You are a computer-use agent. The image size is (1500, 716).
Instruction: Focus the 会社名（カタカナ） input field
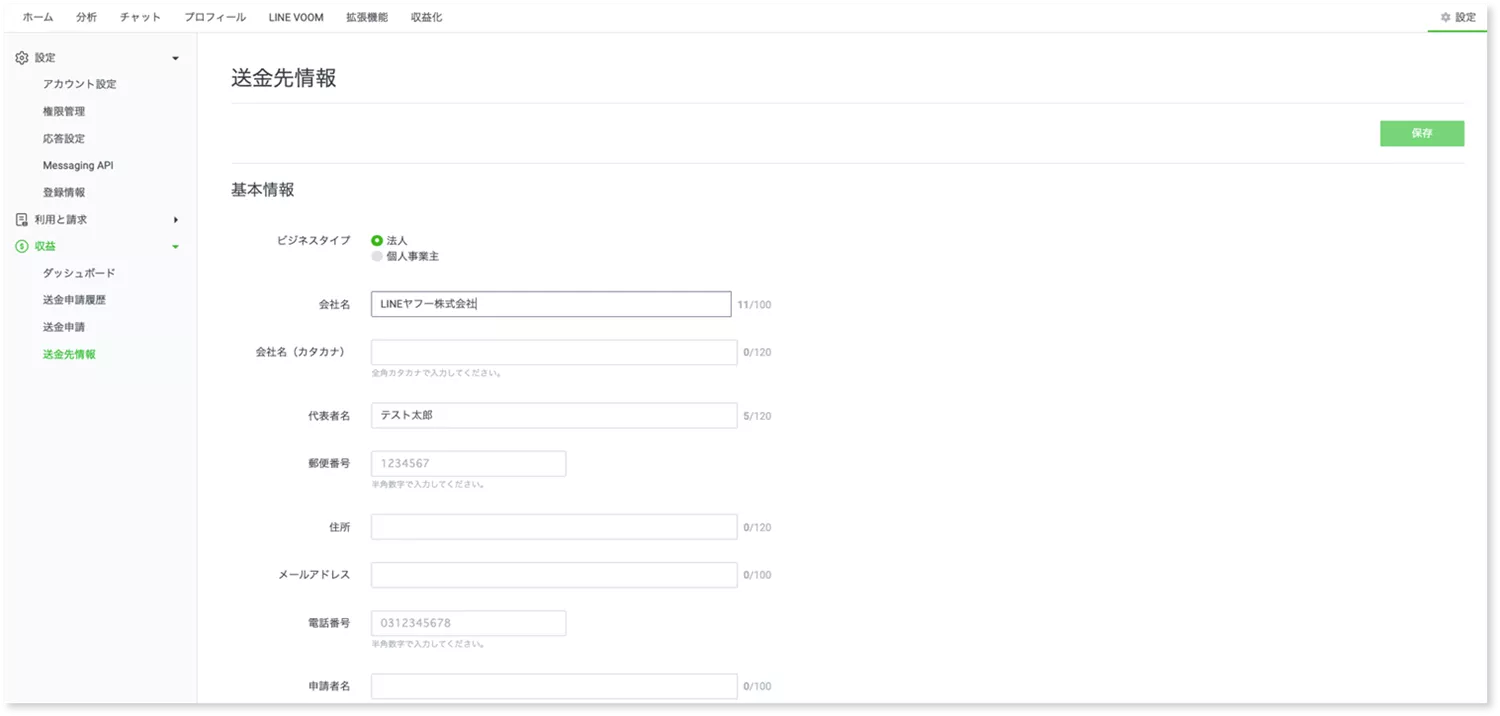[553, 352]
